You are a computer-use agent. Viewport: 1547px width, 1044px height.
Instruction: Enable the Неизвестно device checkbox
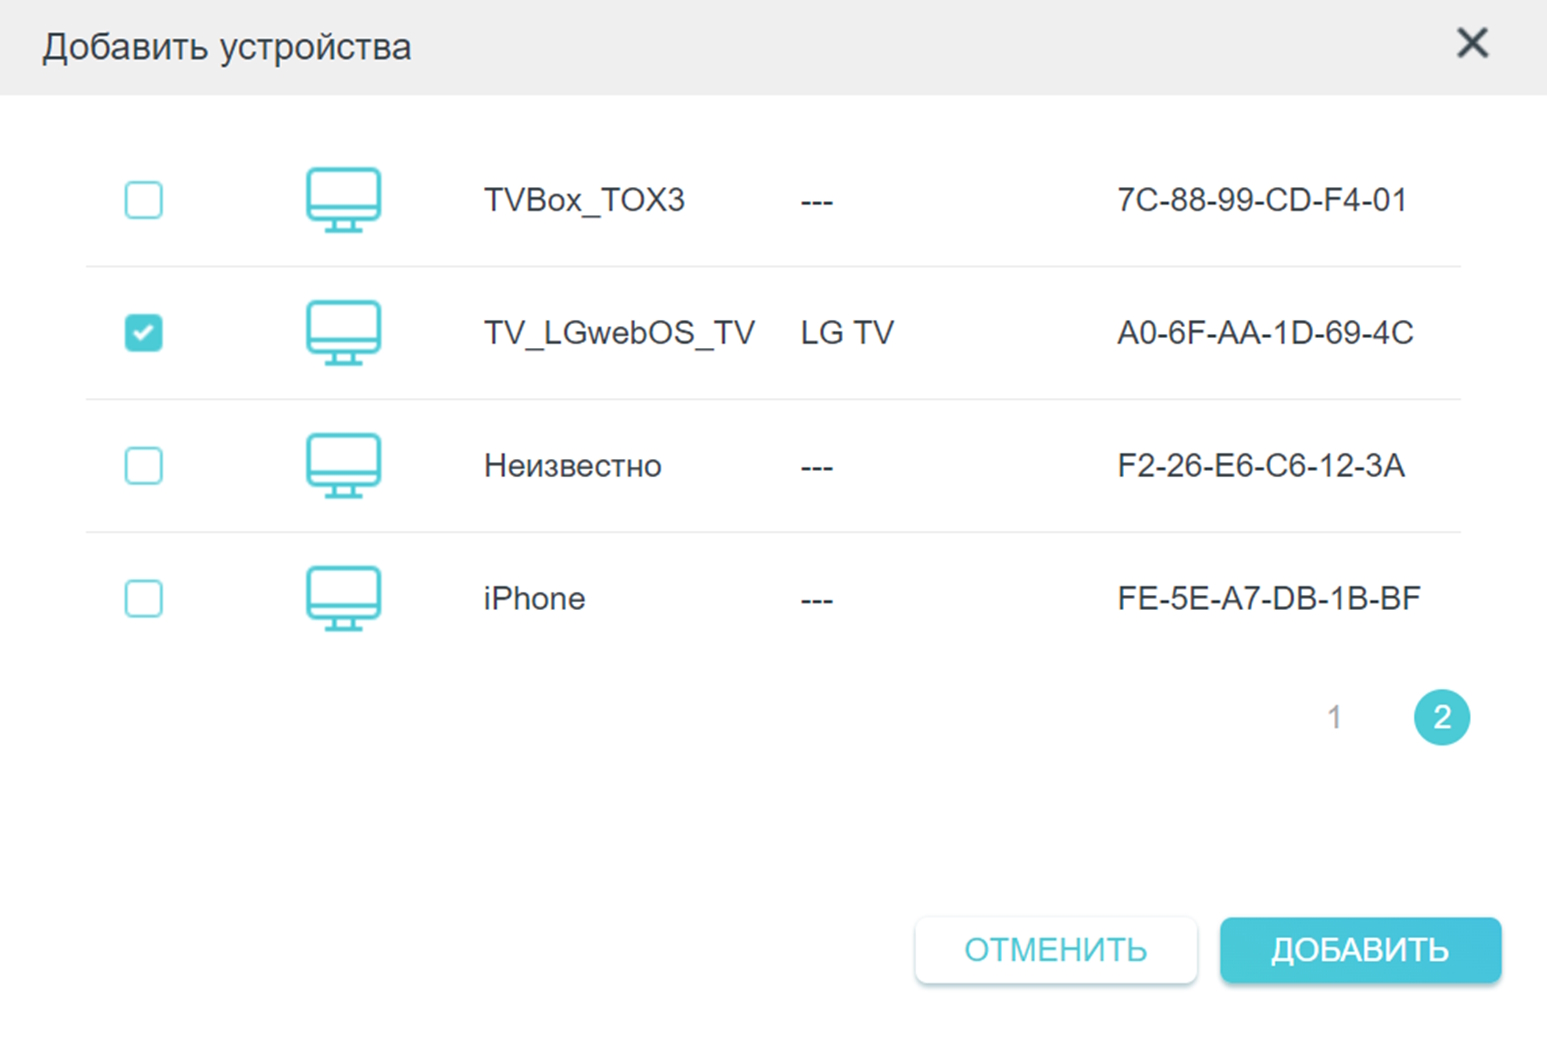(x=144, y=466)
